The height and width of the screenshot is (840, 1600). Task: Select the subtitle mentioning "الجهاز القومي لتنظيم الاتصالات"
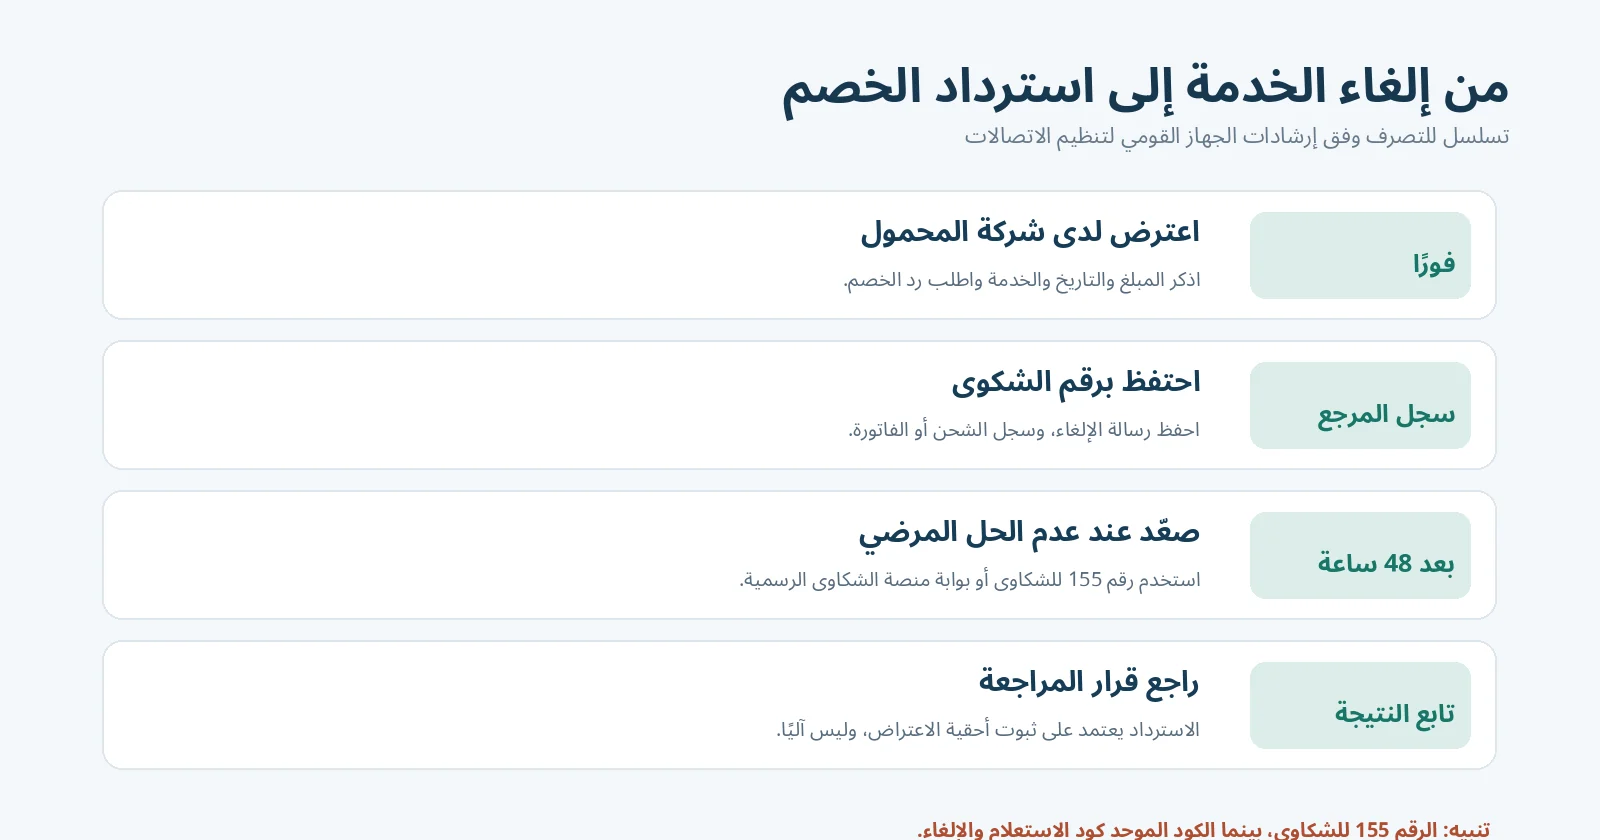coord(1237,136)
